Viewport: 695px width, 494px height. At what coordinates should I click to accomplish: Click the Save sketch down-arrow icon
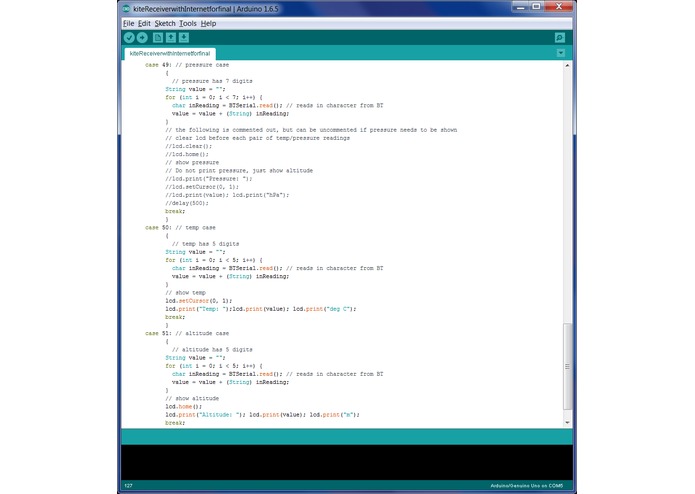coord(184,38)
